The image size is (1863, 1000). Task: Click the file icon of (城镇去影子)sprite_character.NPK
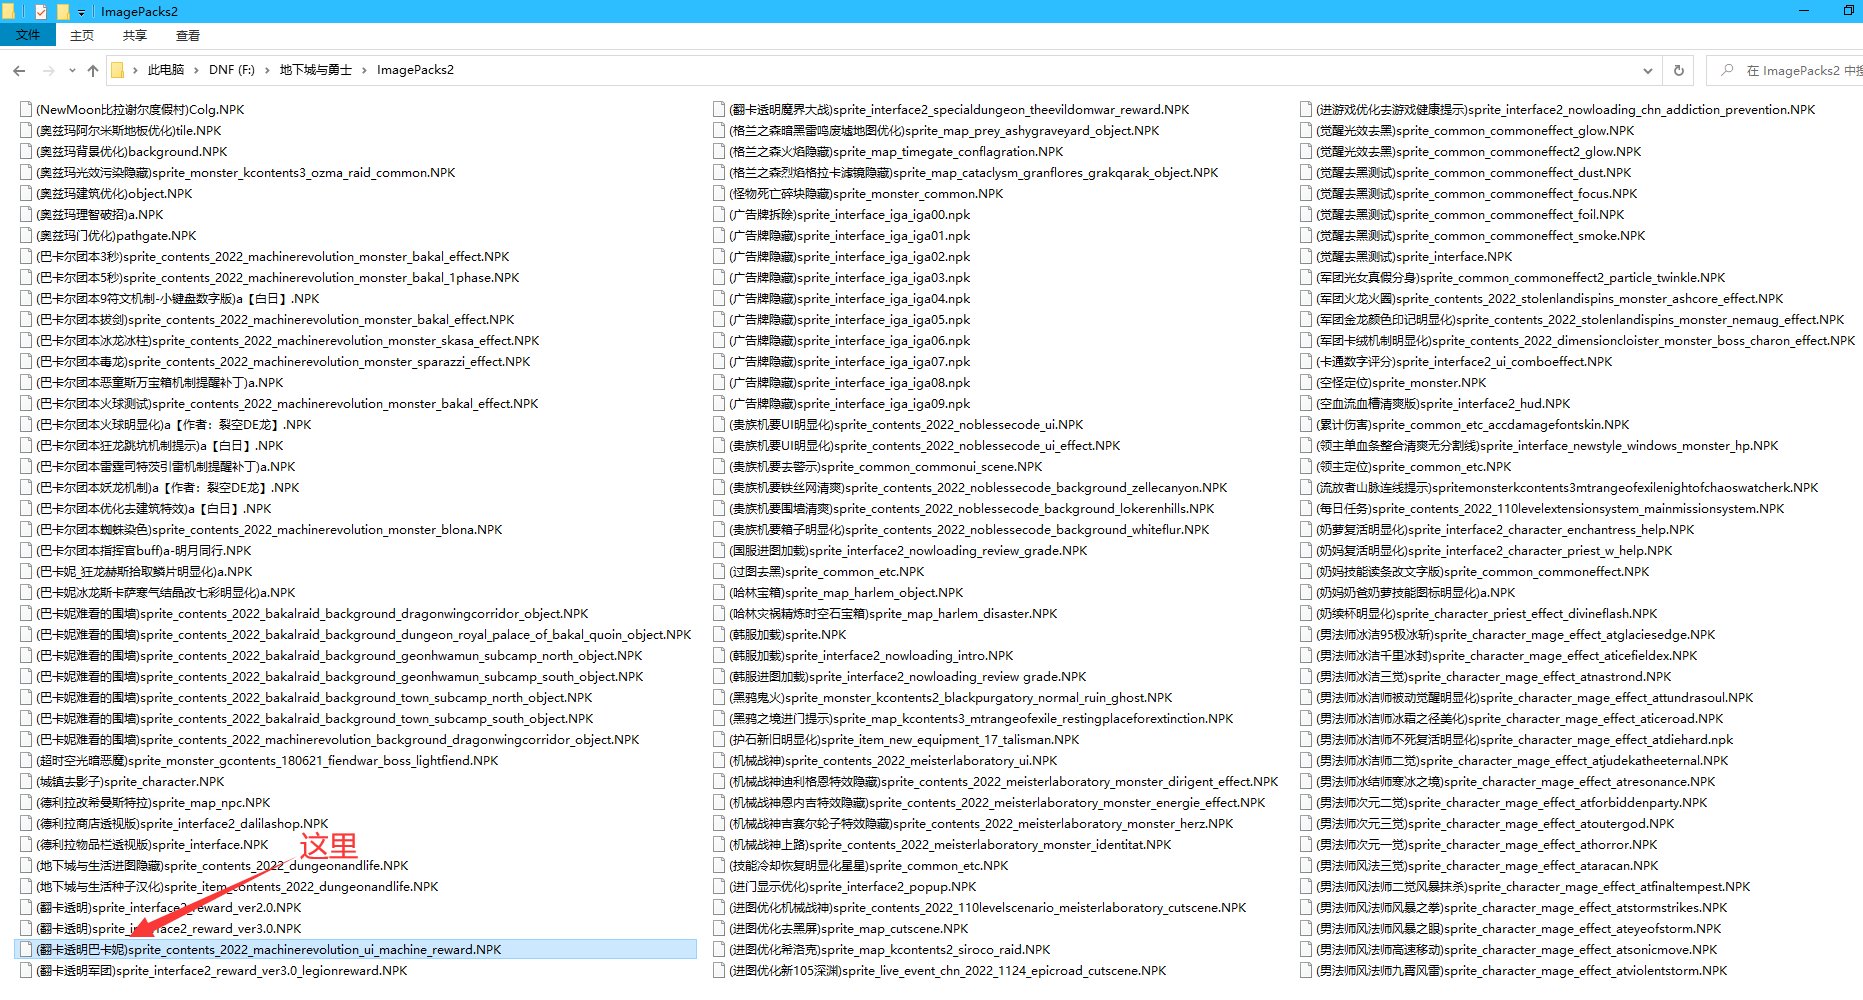(26, 781)
